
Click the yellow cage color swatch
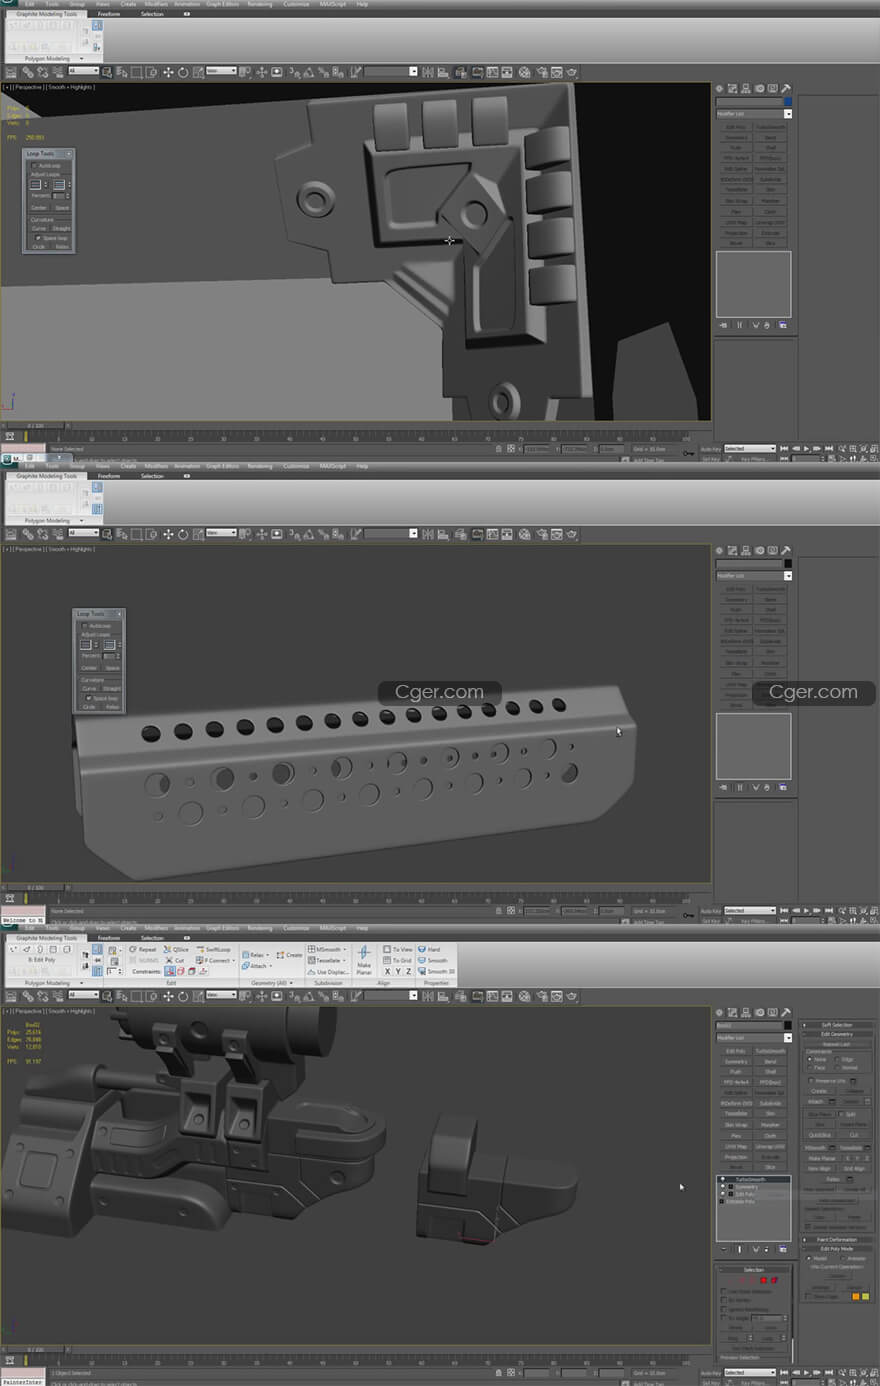866,1297
